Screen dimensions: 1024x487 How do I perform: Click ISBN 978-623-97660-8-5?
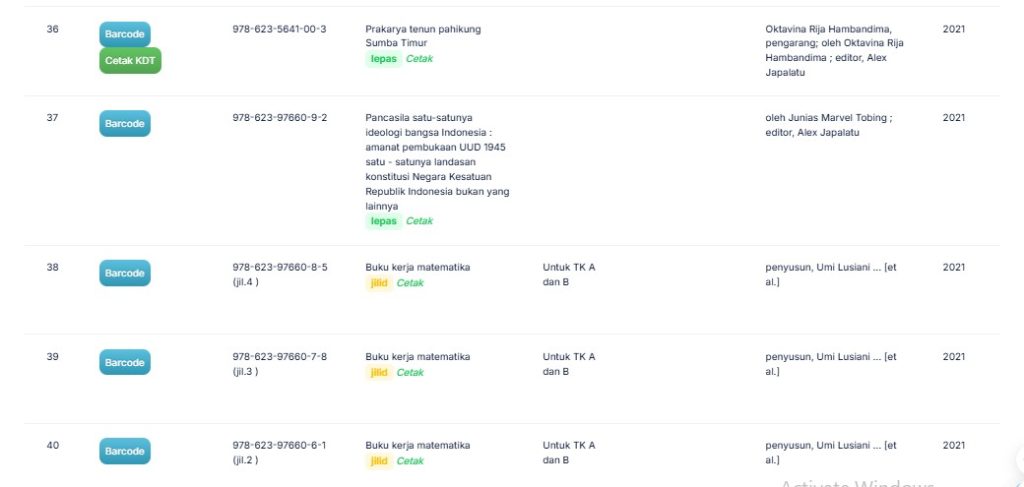pyautogui.click(x=279, y=267)
